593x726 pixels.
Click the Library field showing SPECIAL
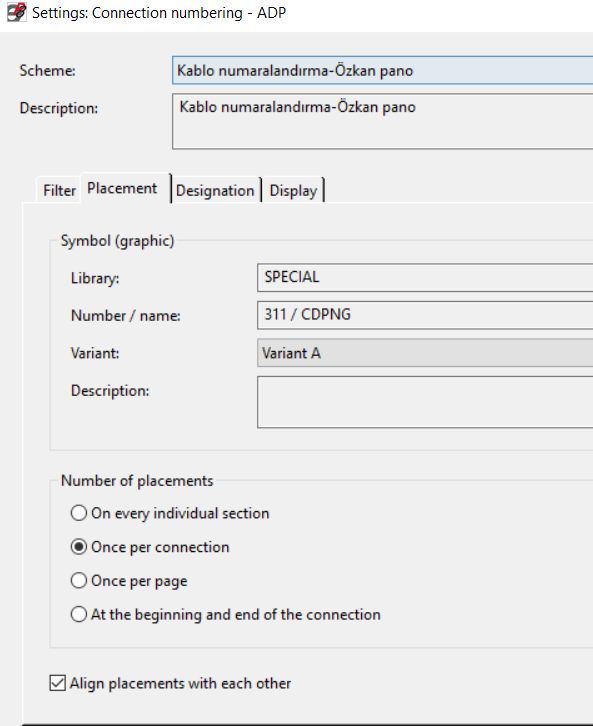click(425, 277)
